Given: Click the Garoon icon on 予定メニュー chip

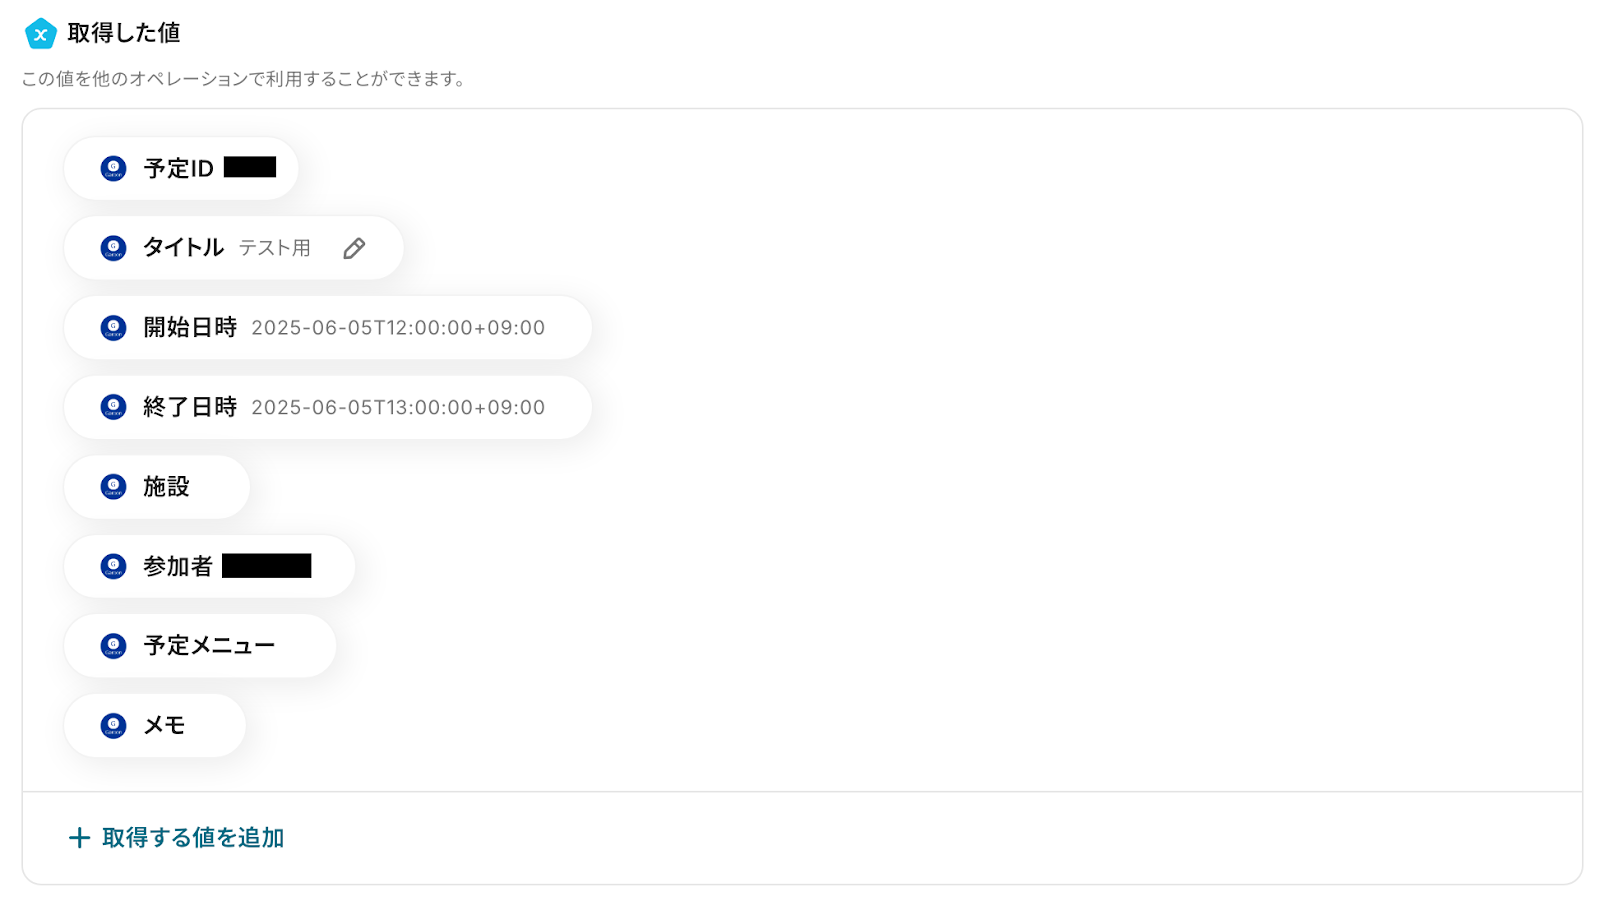Looking at the screenshot, I should (113, 646).
